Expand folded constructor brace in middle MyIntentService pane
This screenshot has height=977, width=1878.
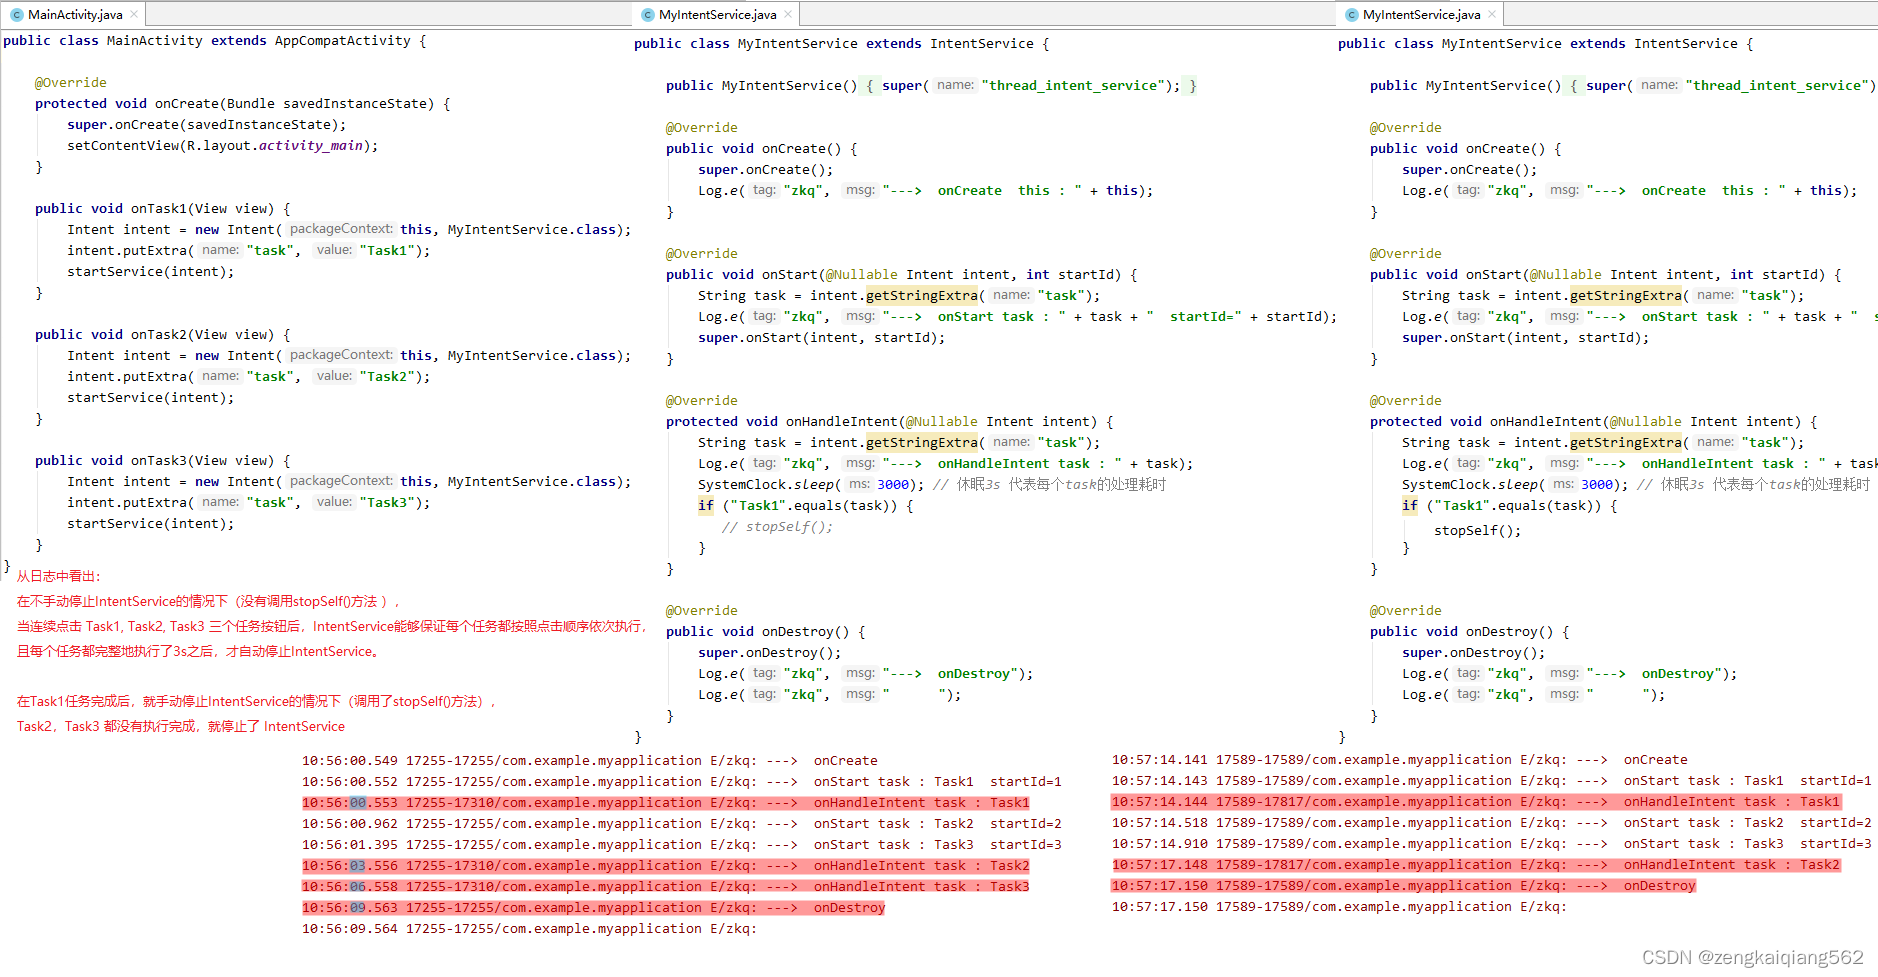[870, 86]
